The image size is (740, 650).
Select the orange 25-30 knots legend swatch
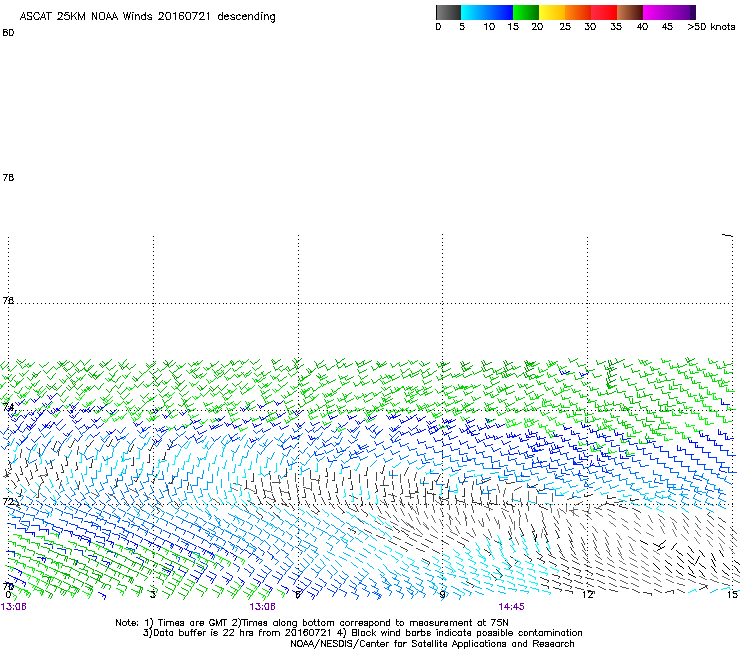tap(578, 12)
